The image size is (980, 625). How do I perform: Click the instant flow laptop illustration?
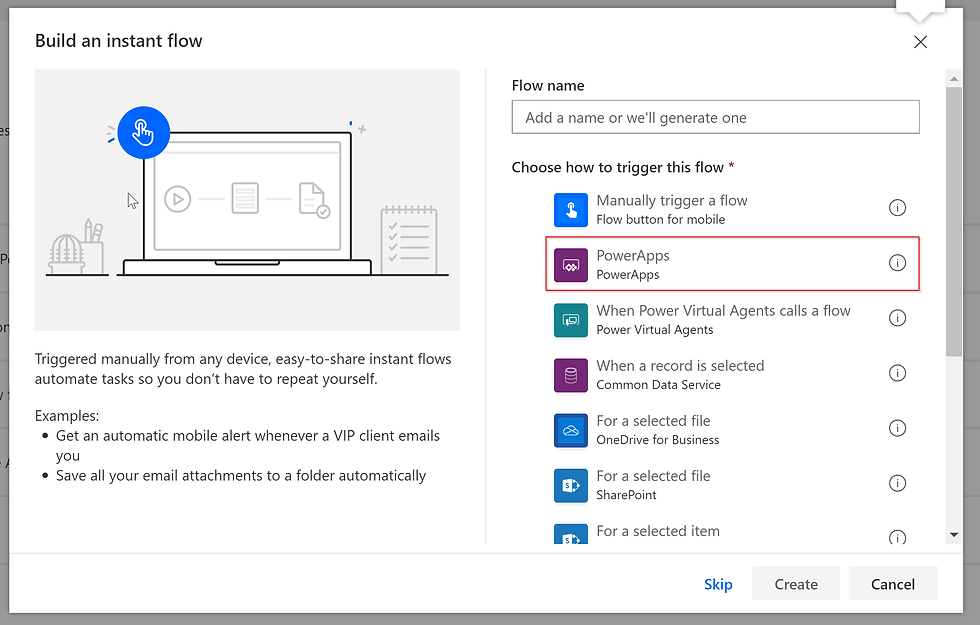[x=247, y=200]
